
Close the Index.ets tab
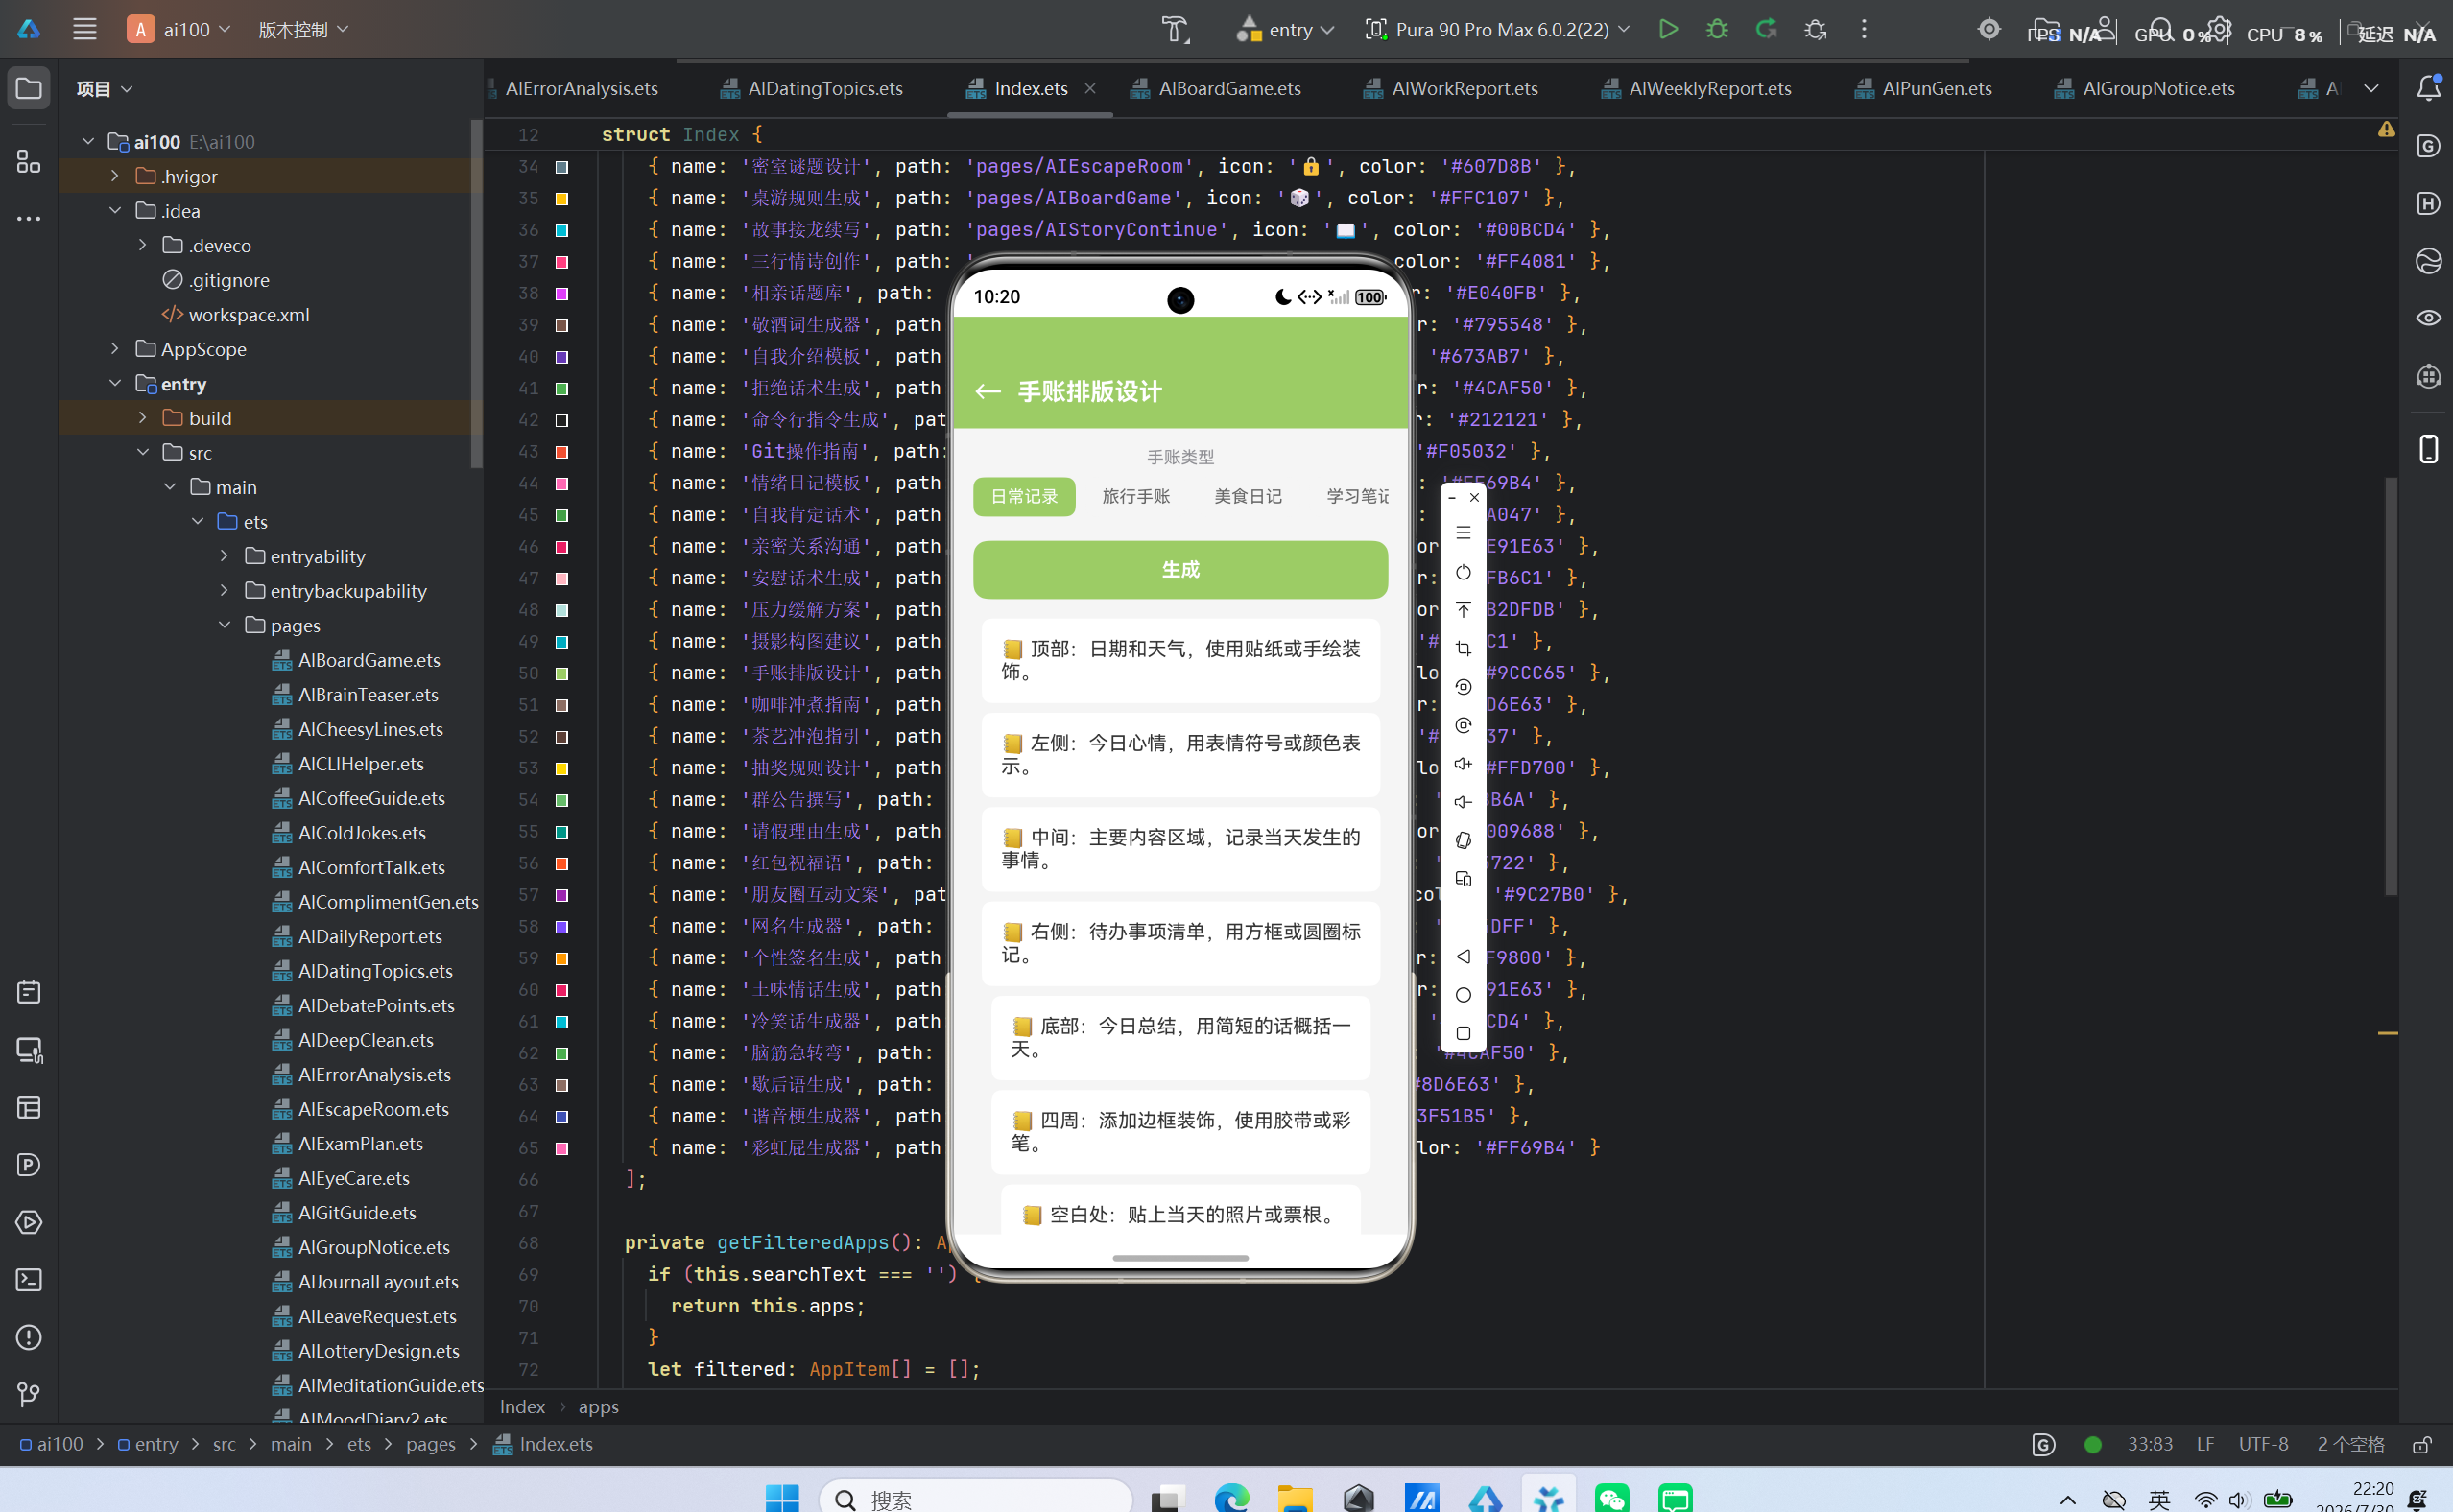(x=1090, y=88)
